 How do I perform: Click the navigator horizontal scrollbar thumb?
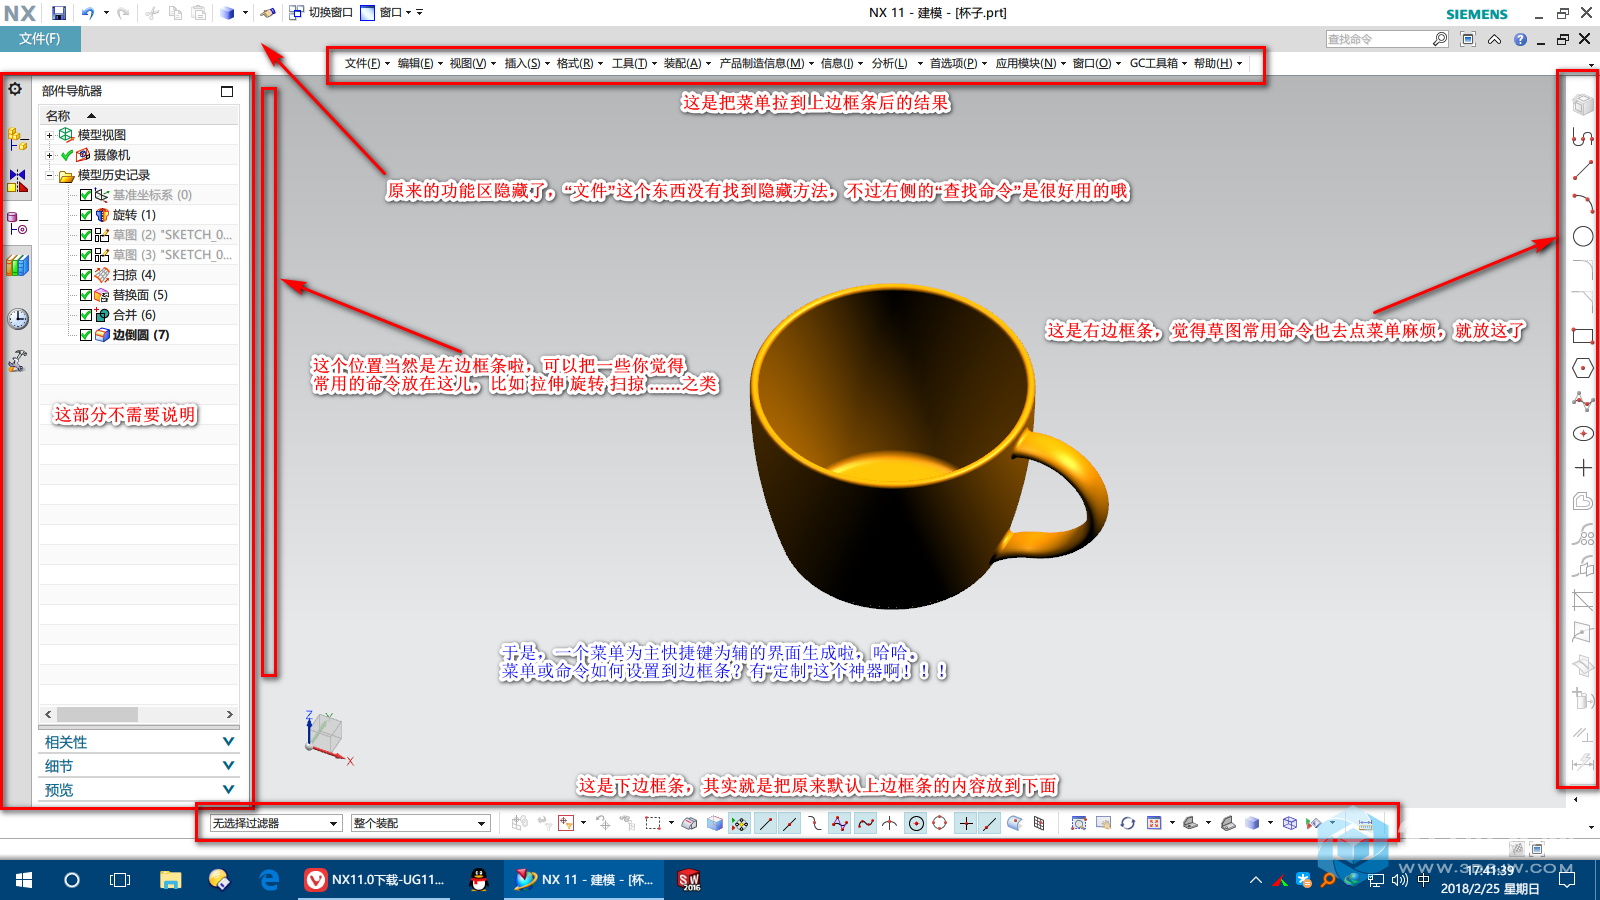(x=97, y=715)
